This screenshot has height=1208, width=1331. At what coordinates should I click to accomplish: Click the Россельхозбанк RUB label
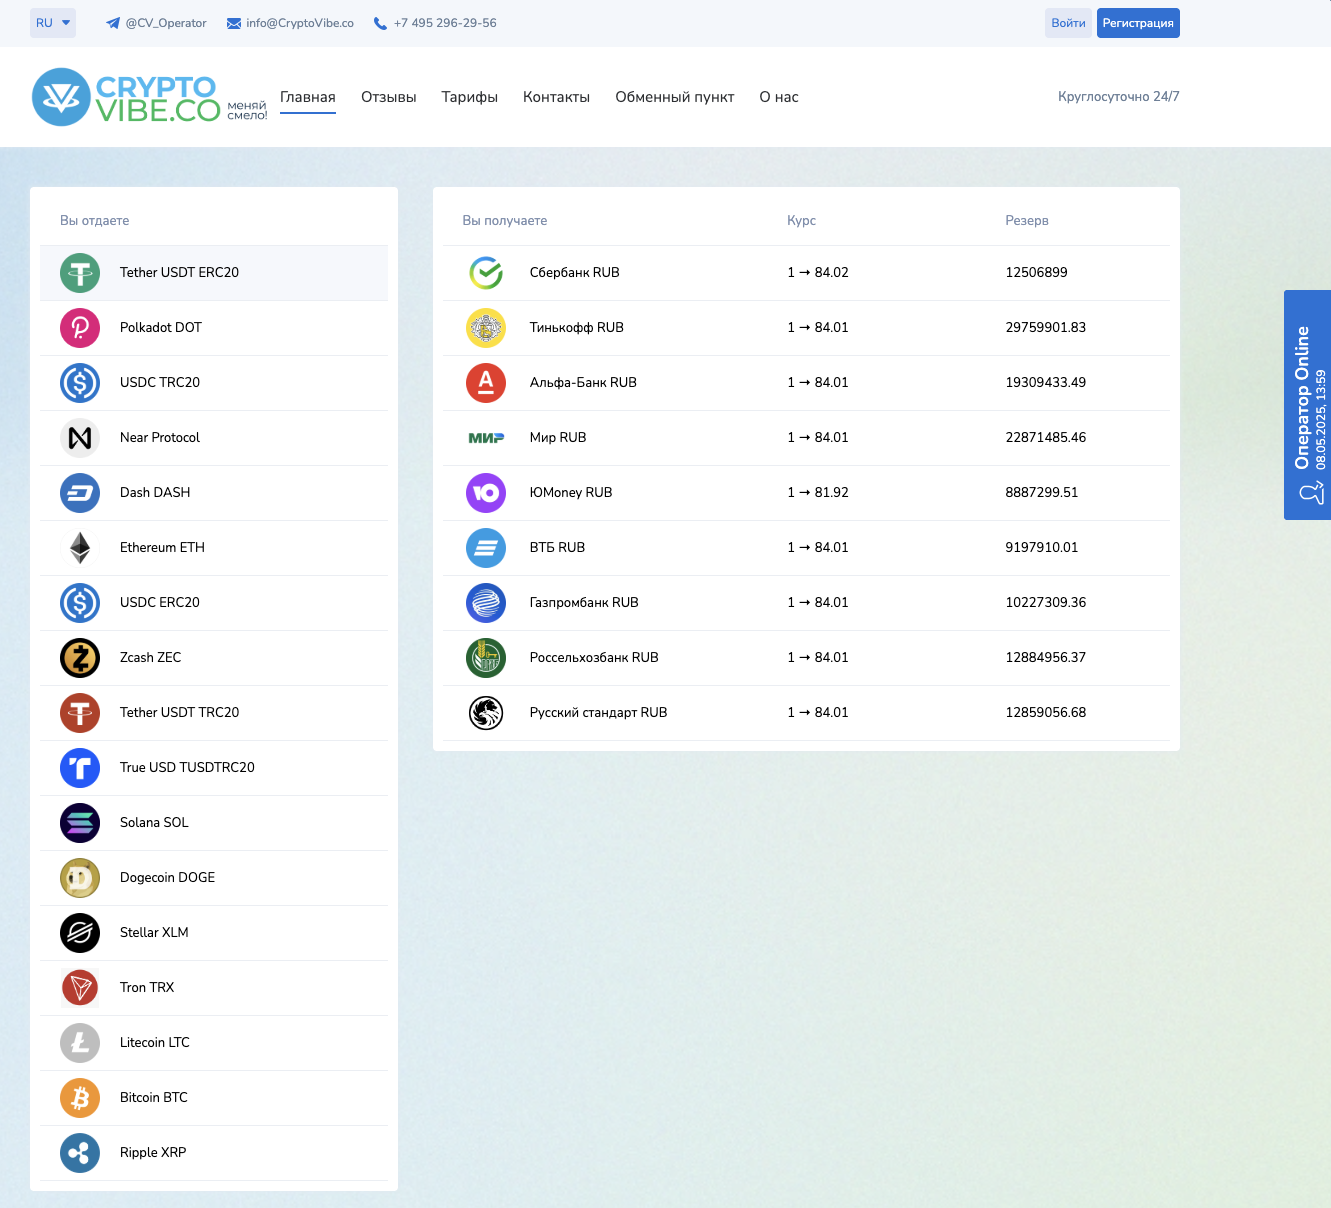(x=594, y=658)
